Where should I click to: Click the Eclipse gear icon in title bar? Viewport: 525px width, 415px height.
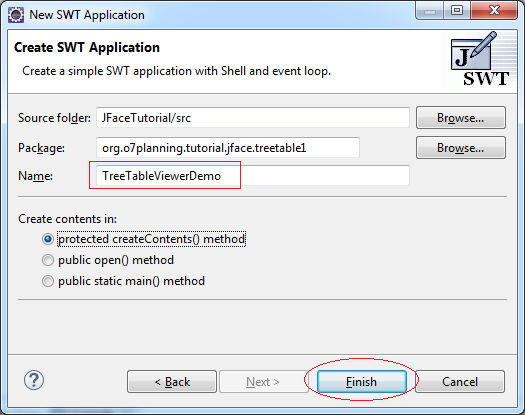click(16, 15)
